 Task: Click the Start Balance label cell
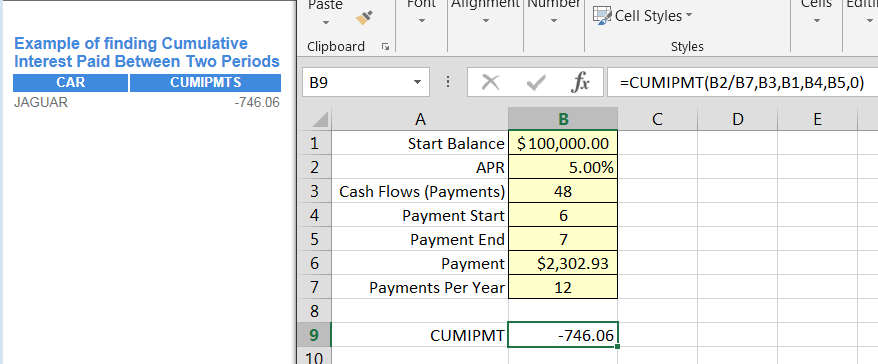421,143
